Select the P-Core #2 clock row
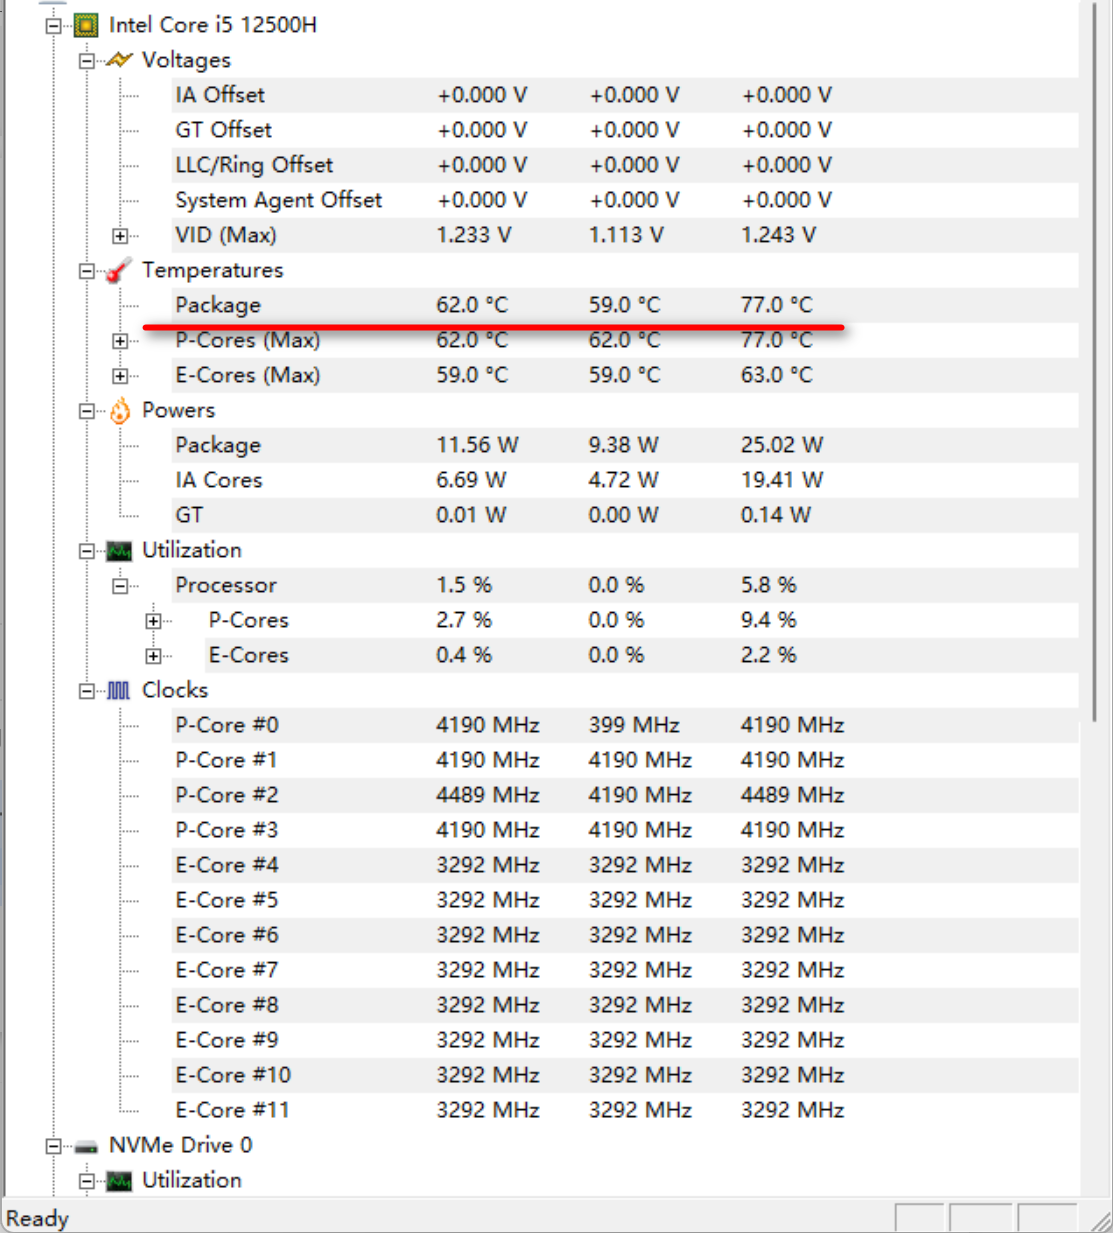Viewport: 1113px width, 1233px height. pos(626,795)
